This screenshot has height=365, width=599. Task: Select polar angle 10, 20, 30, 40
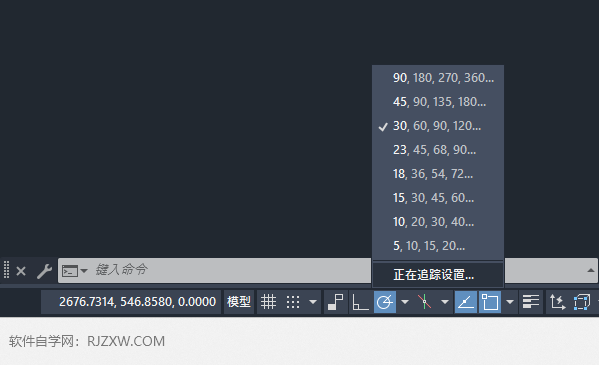point(438,222)
